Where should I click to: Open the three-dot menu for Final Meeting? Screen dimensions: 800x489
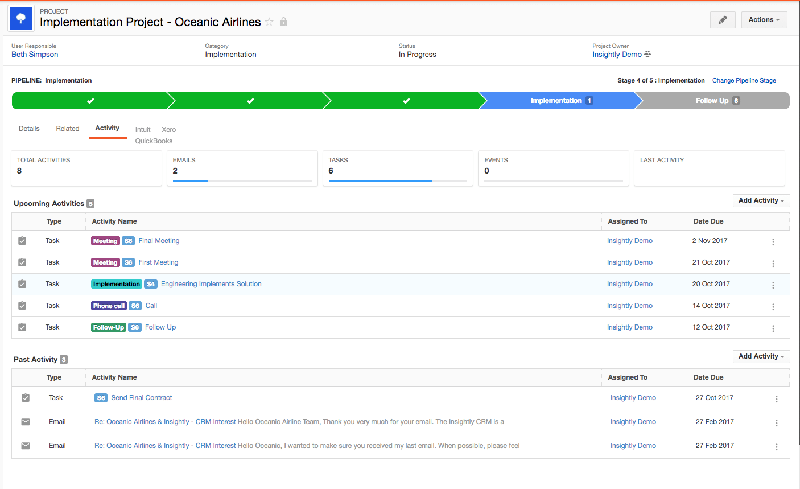[773, 241]
